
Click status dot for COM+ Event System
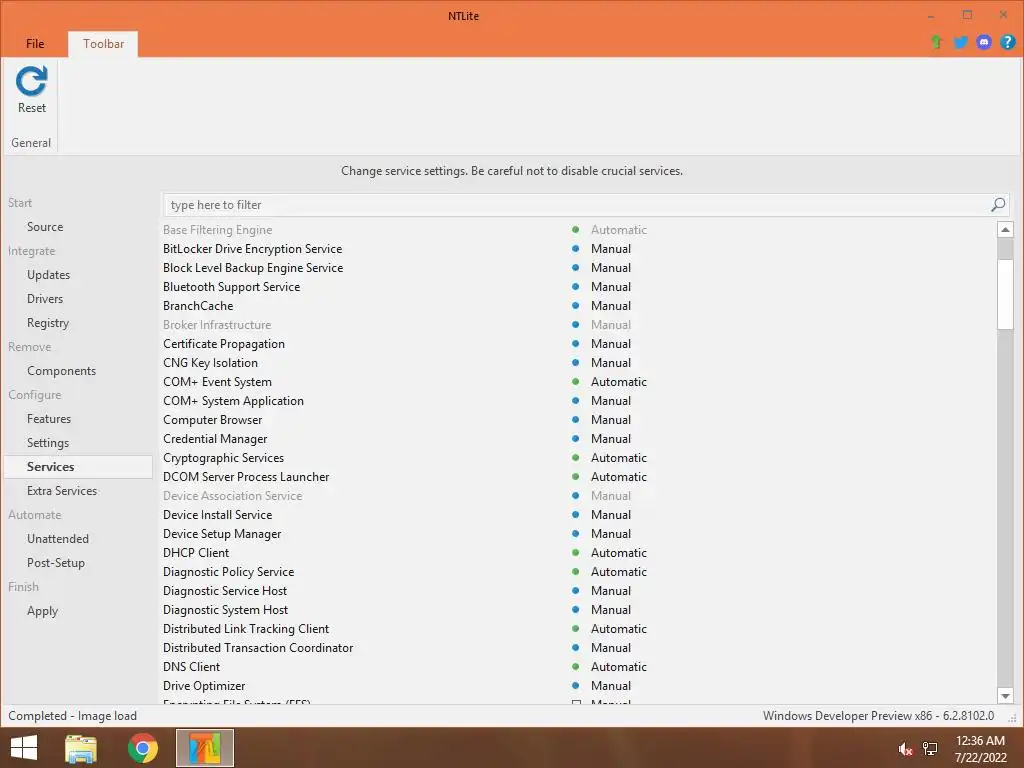pos(575,381)
